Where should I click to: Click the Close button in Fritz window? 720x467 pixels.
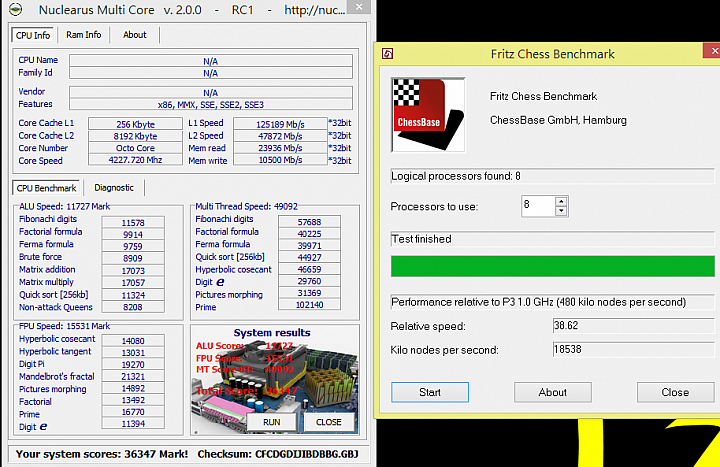pos(675,392)
